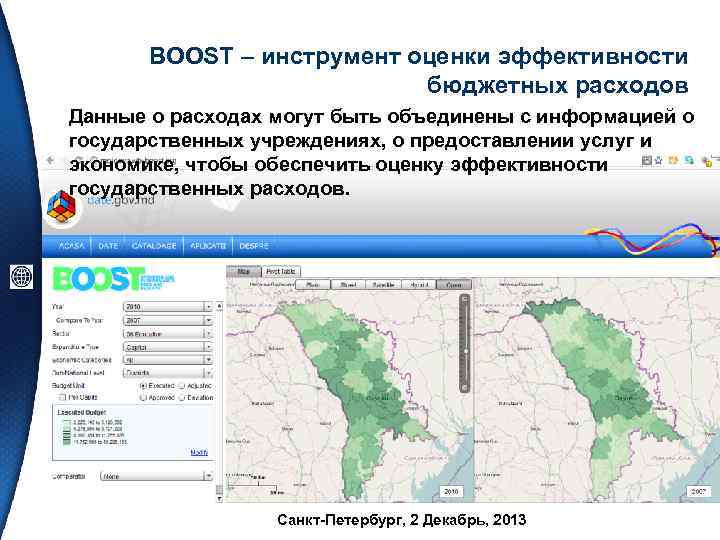Open the Economic Categories dropdown
This screenshot has height=540, width=720.
click(168, 360)
